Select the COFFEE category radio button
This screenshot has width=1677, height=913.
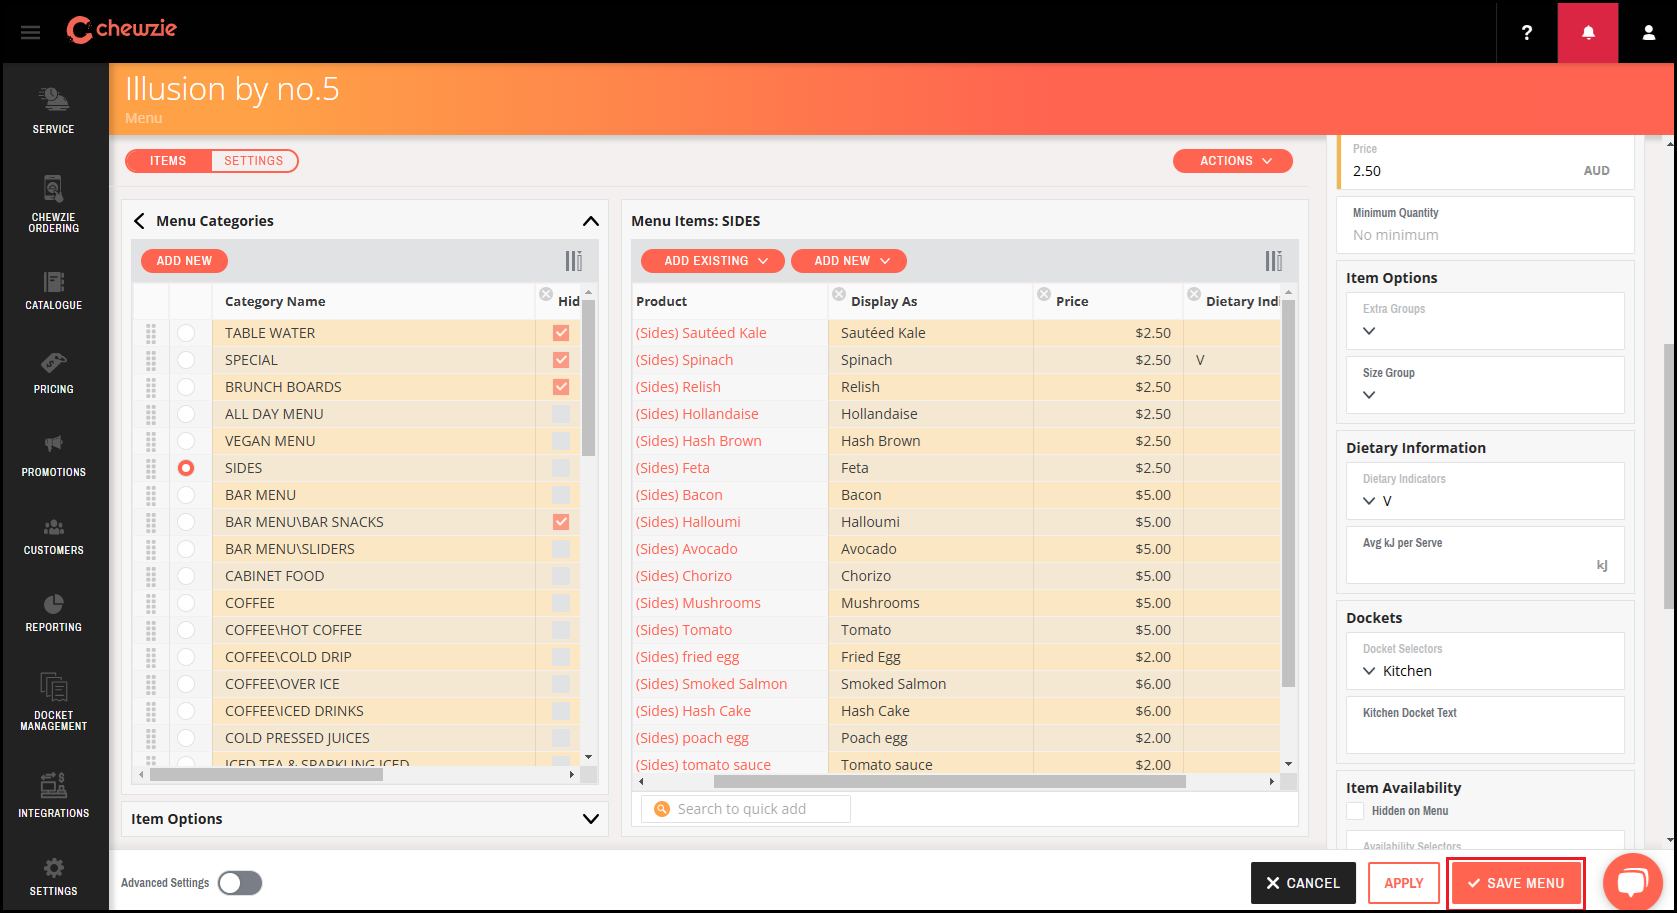pyautogui.click(x=186, y=603)
